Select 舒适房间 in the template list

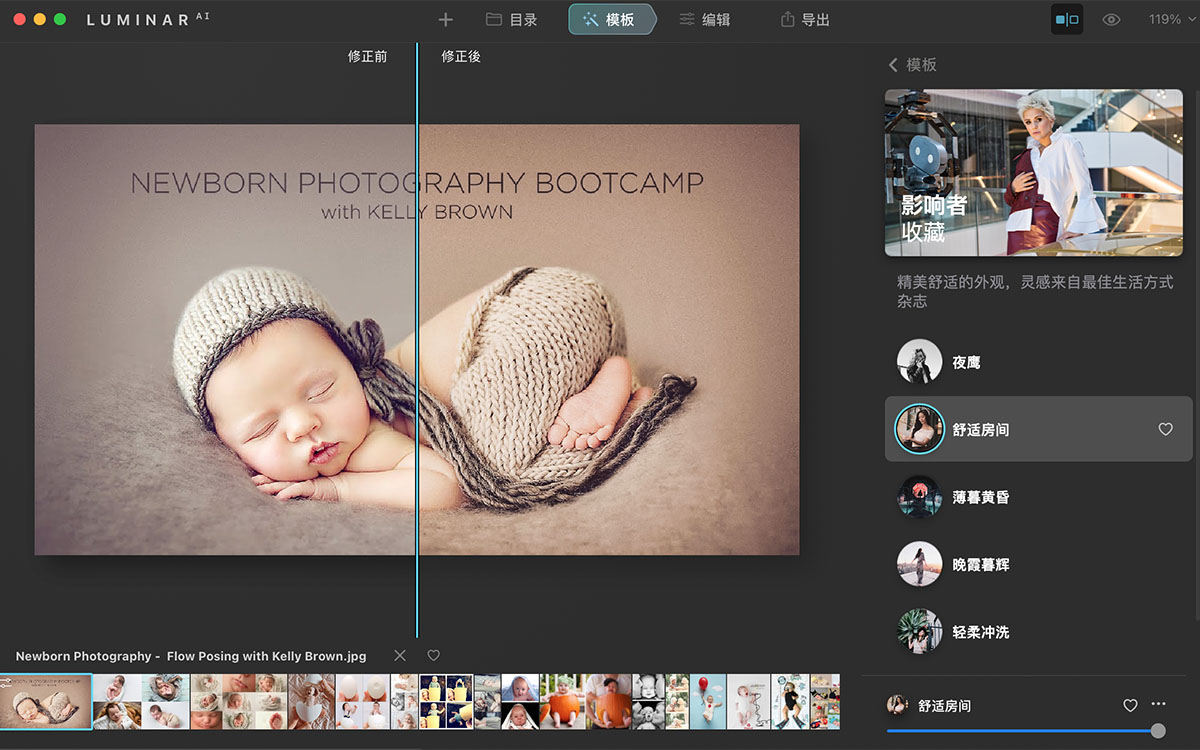click(1039, 429)
